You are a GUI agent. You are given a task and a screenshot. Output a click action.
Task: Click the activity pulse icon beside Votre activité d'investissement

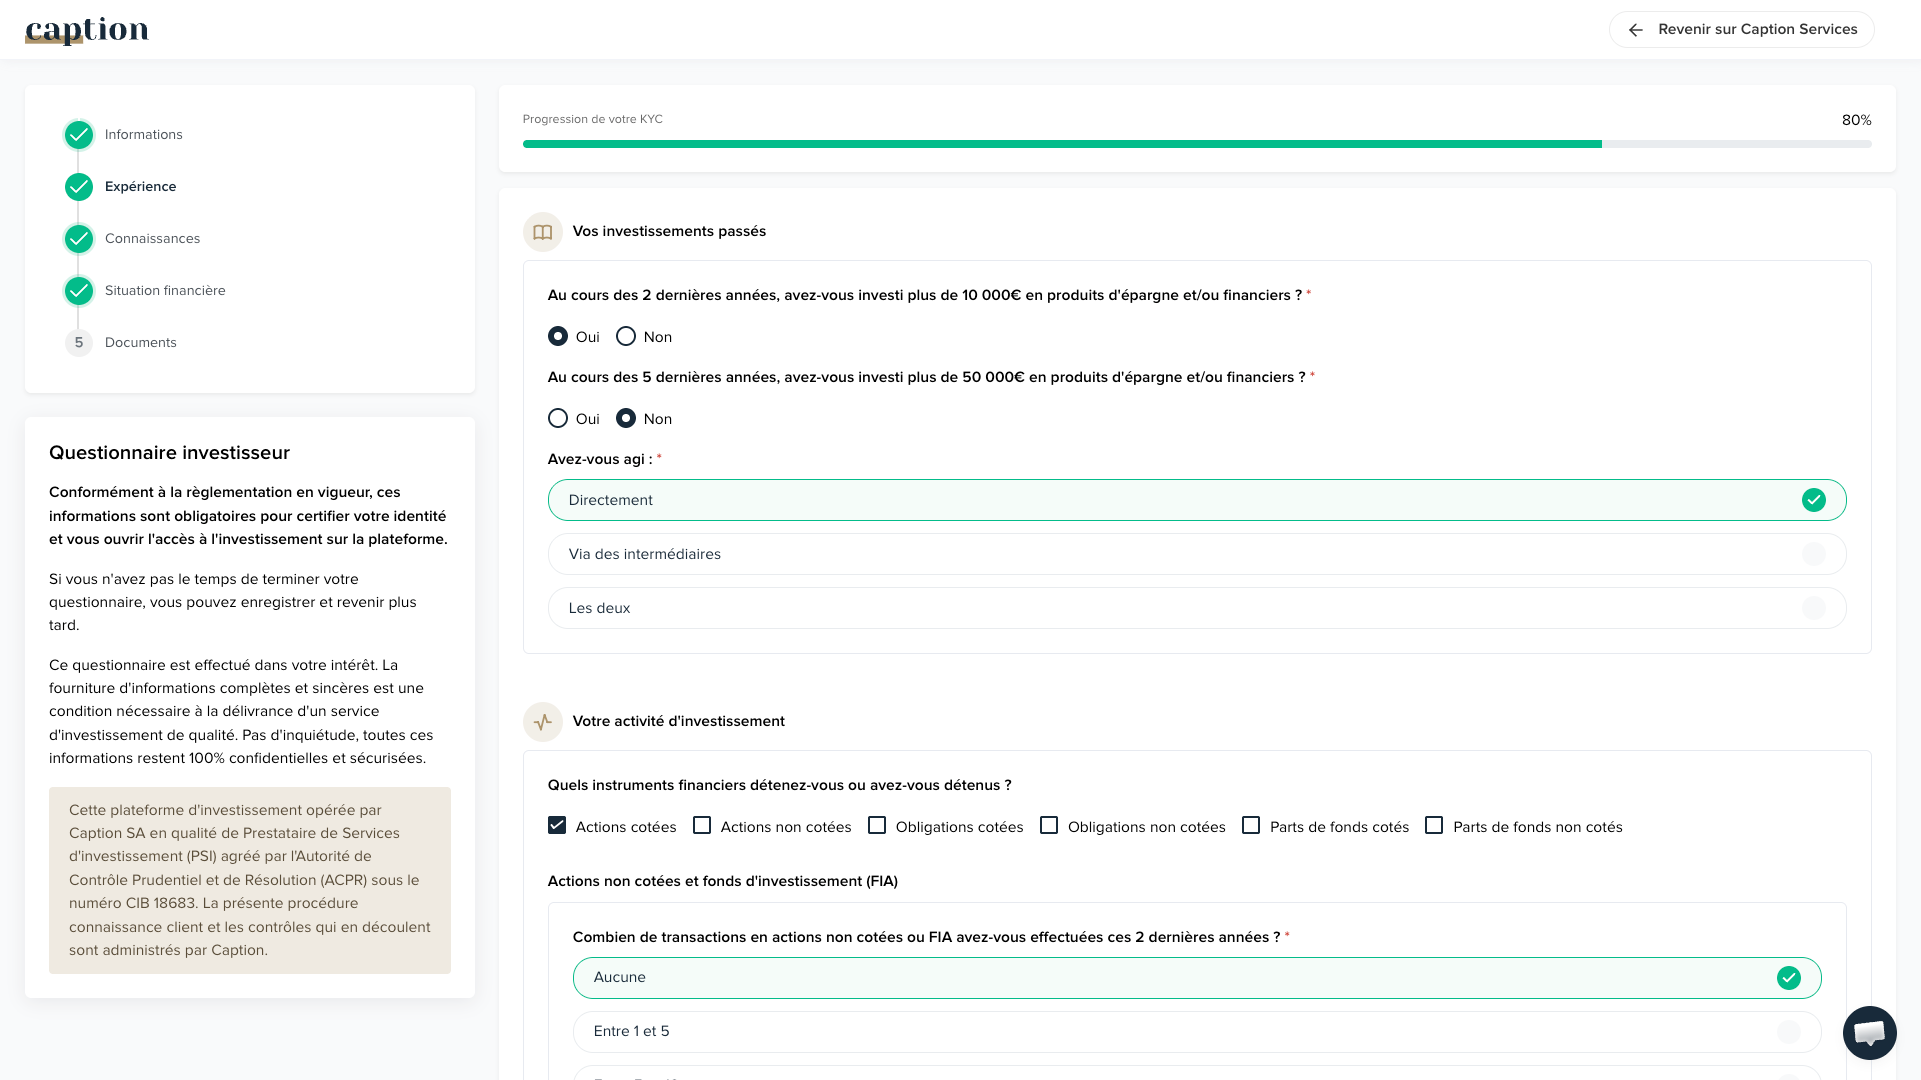point(542,722)
